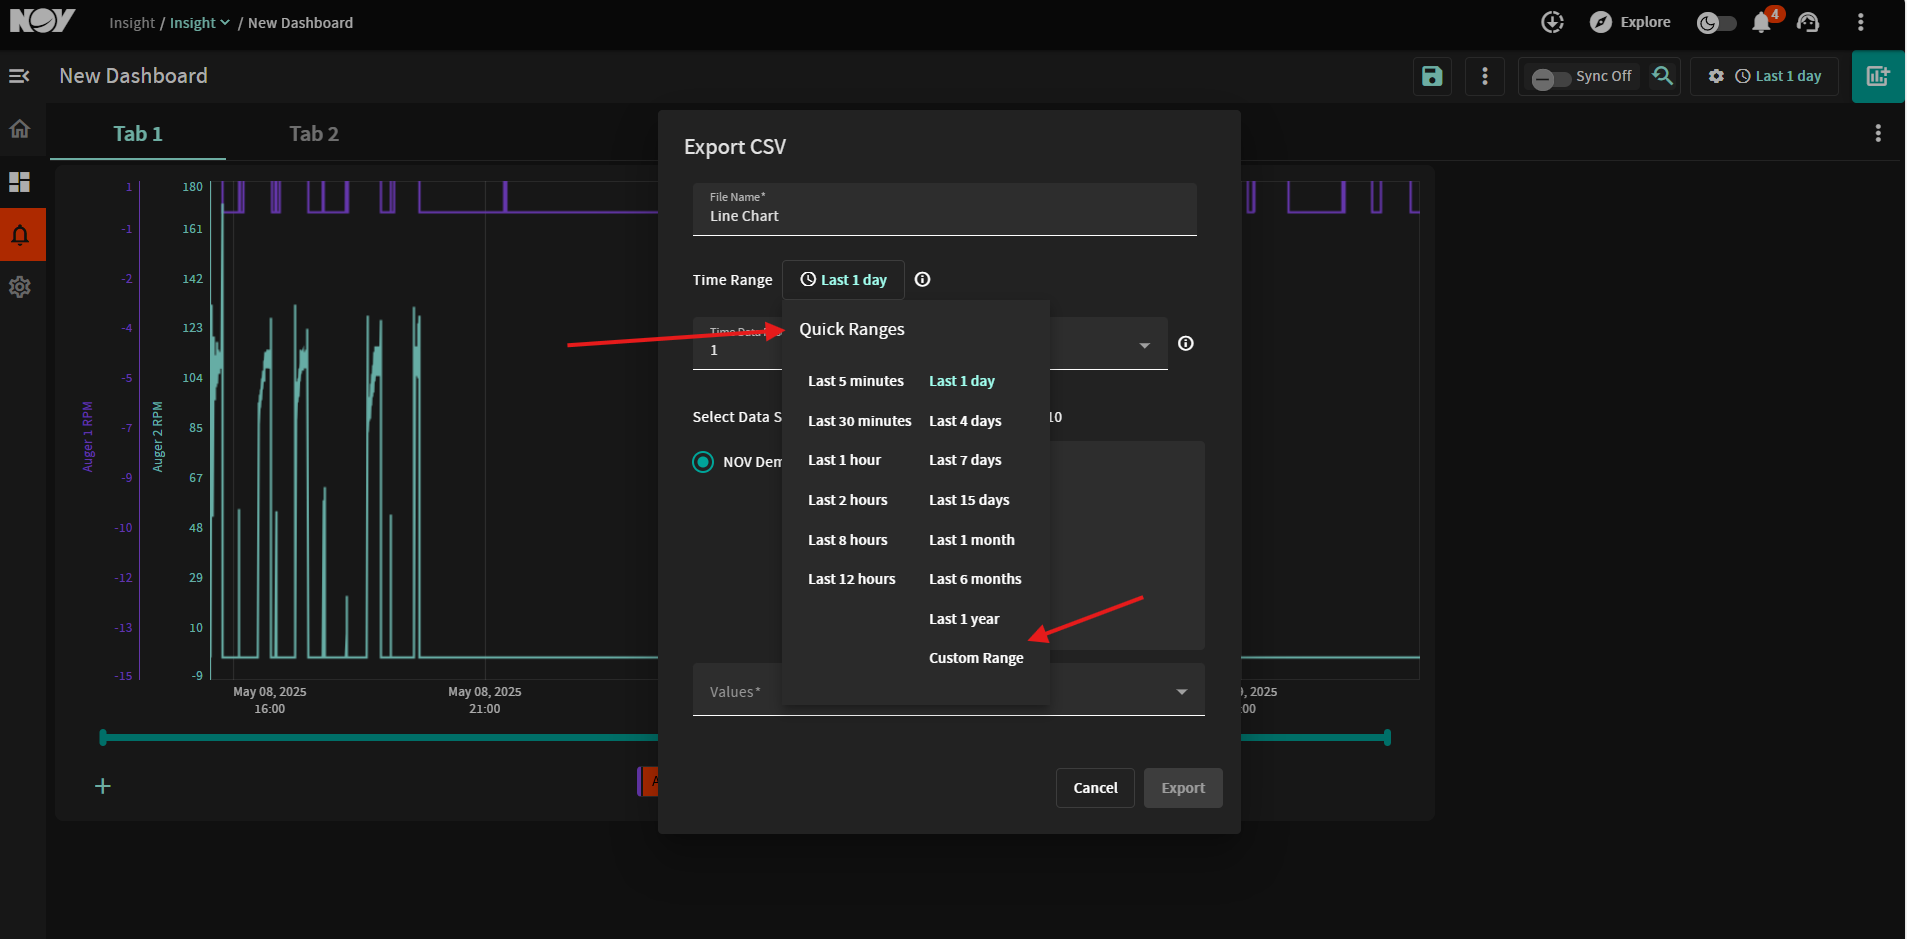Toggle dark mode switch
This screenshot has width=1907, height=939.
[1717, 23]
